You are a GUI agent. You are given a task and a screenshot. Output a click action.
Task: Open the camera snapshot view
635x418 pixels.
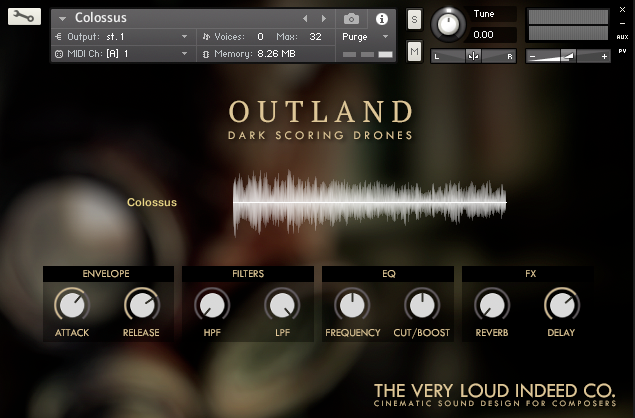(351, 18)
